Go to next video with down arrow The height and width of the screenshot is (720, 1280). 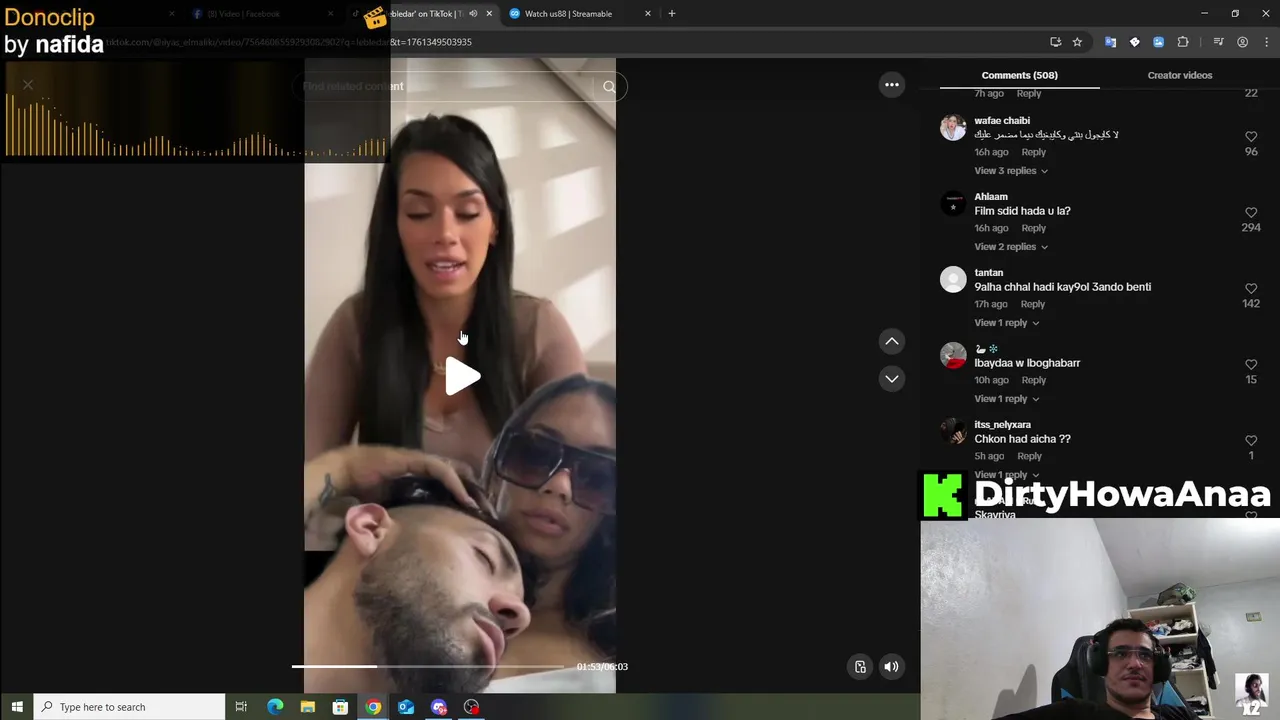tap(892, 379)
